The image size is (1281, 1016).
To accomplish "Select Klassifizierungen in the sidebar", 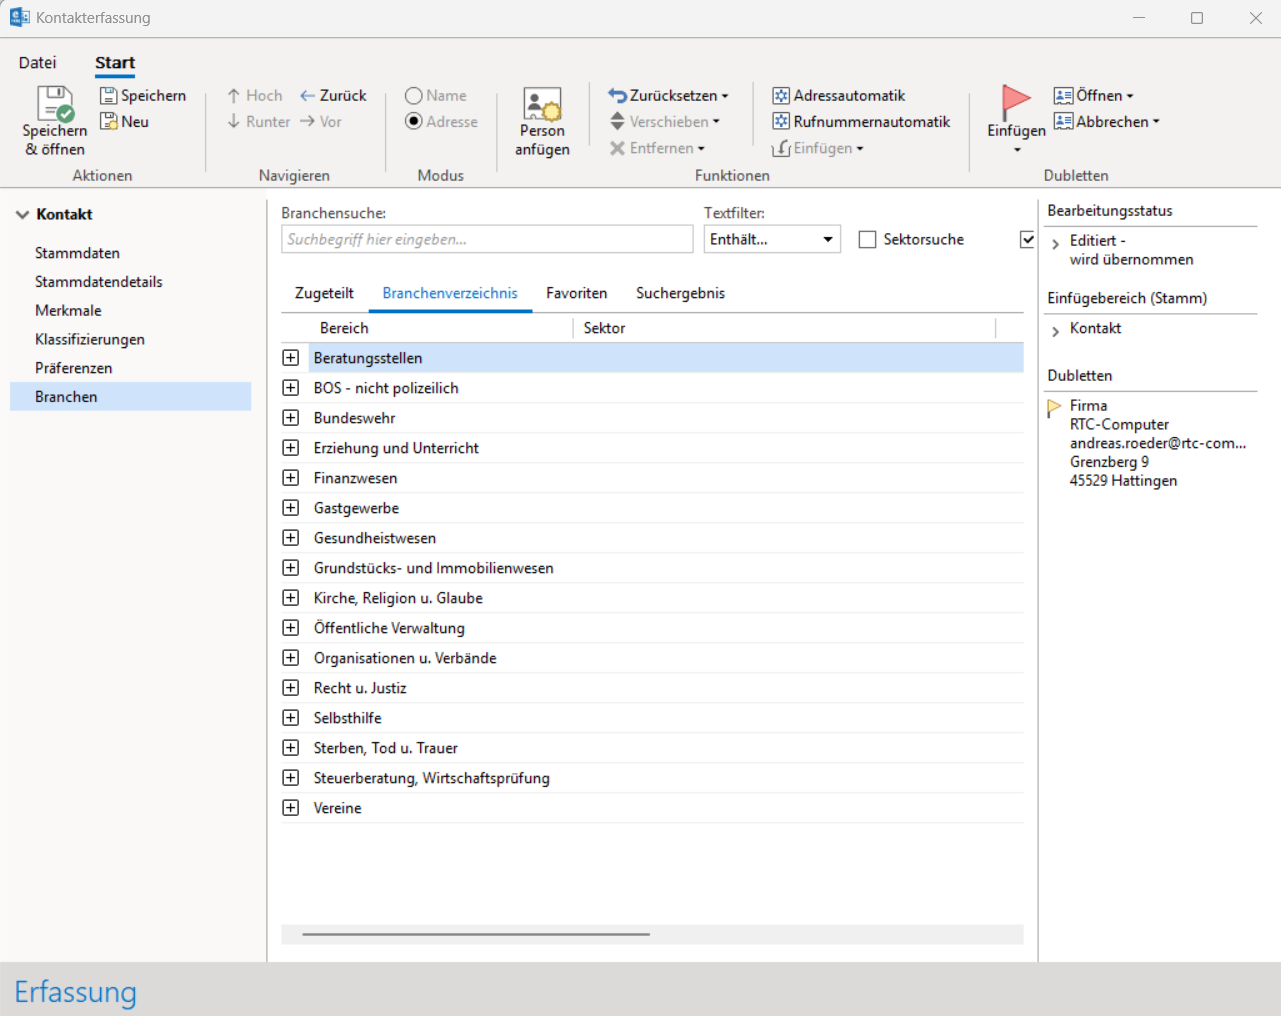I will (90, 340).
